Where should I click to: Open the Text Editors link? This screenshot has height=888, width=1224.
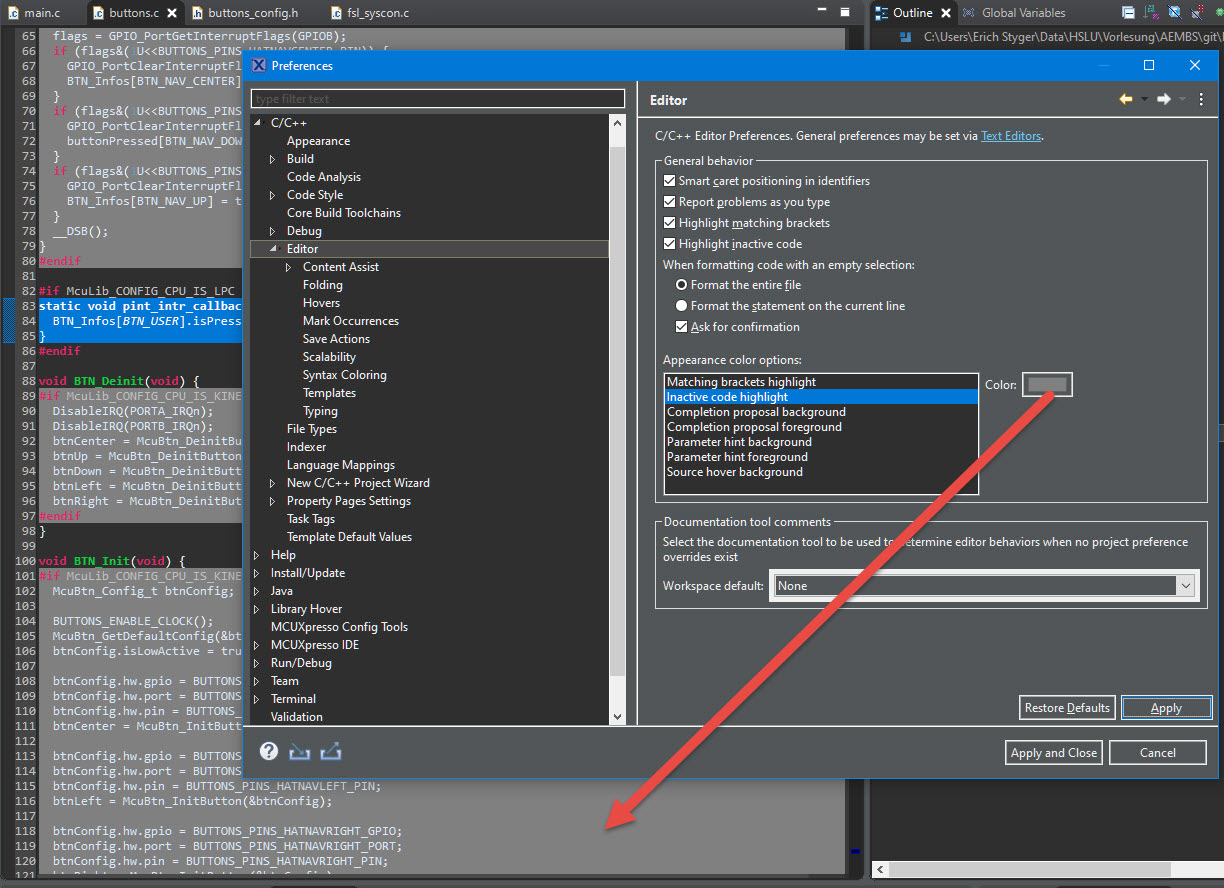[x=1011, y=136]
